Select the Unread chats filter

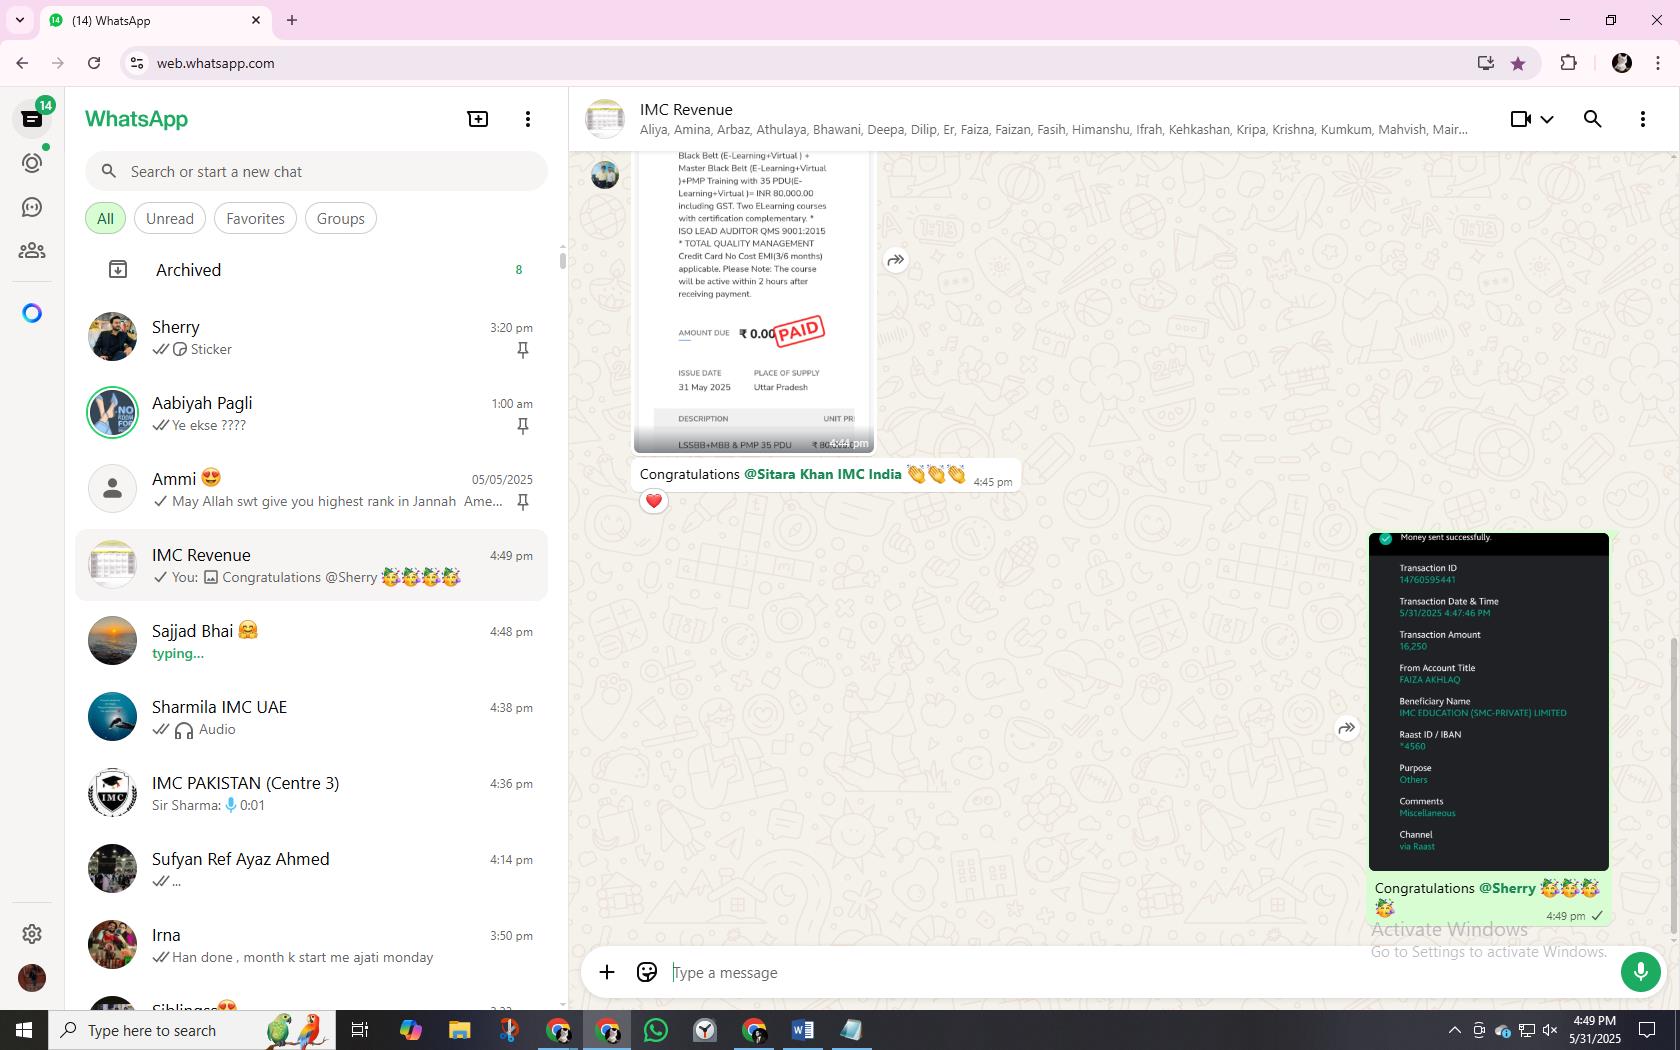pyautogui.click(x=170, y=218)
